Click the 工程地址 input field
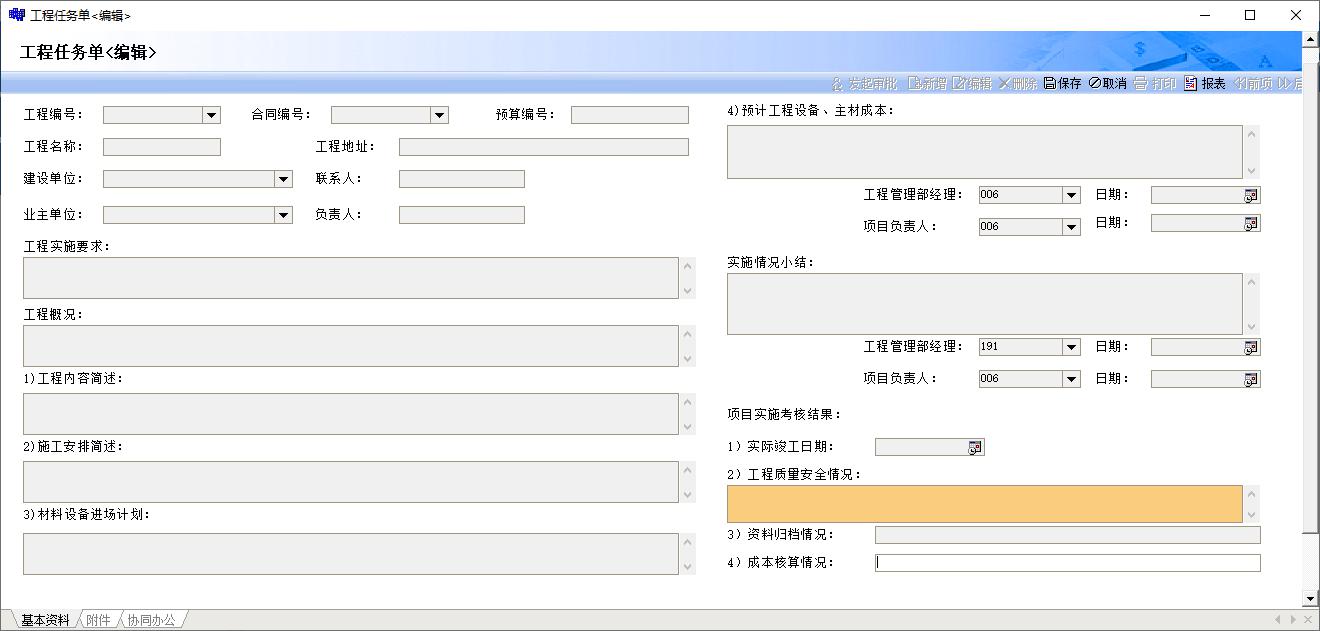Image resolution: width=1320 pixels, height=631 pixels. 543,148
